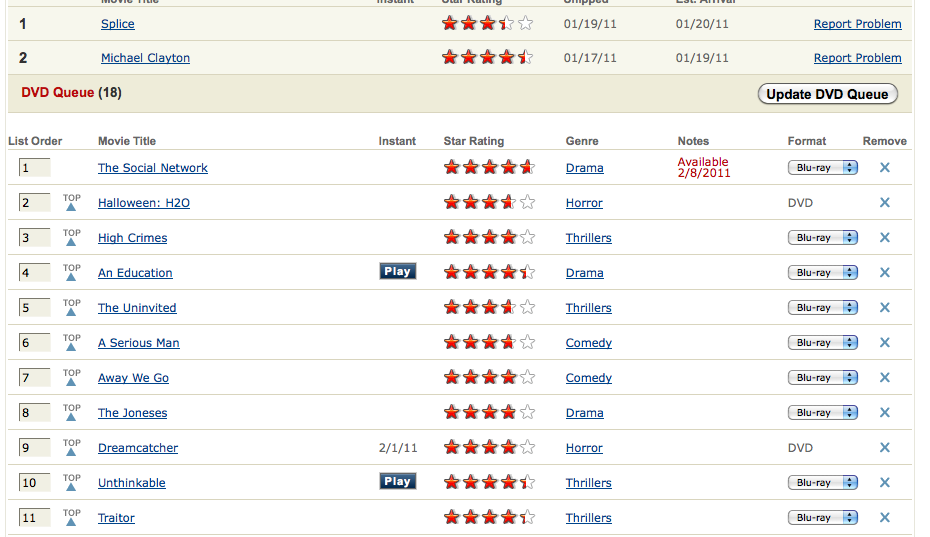Remove The Uninvited from the queue

(884, 308)
